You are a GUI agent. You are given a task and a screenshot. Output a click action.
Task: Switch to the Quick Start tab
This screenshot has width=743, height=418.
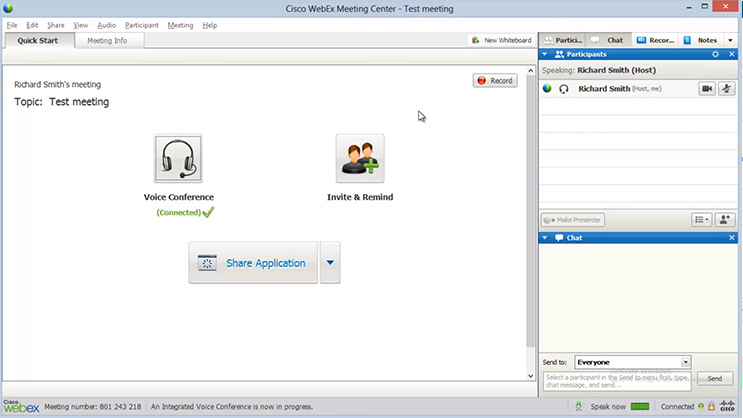click(x=38, y=40)
